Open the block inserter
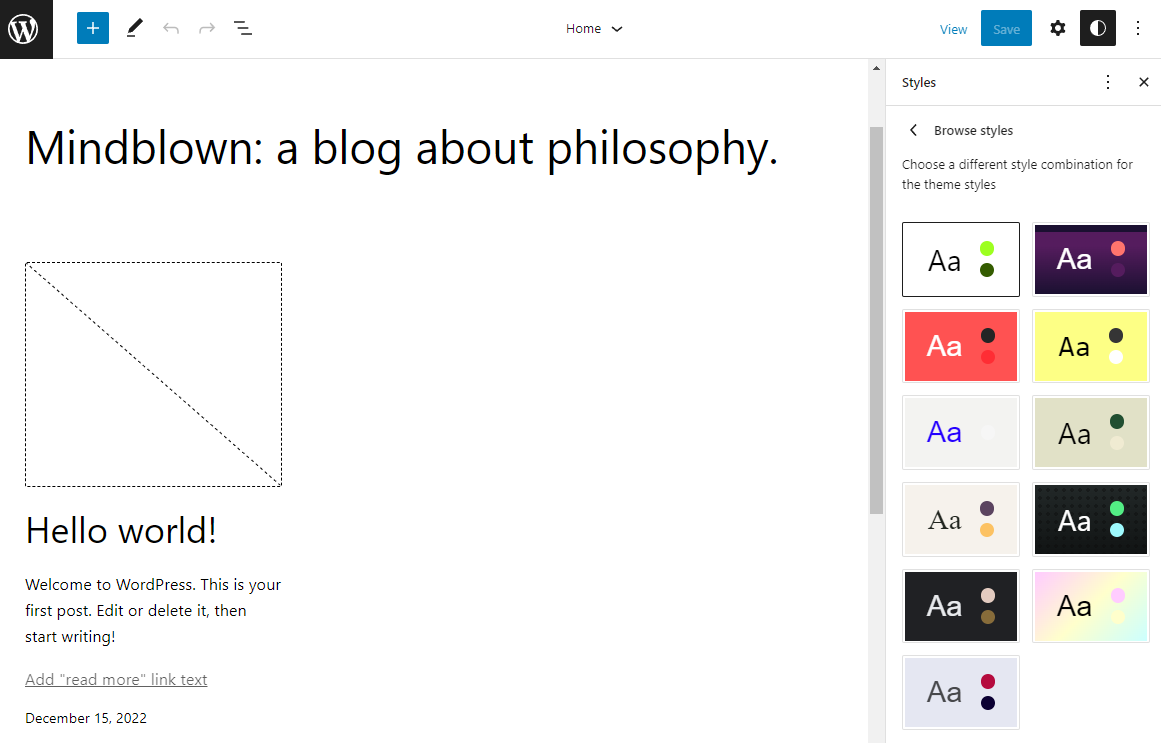This screenshot has height=743, width=1161. pos(92,28)
